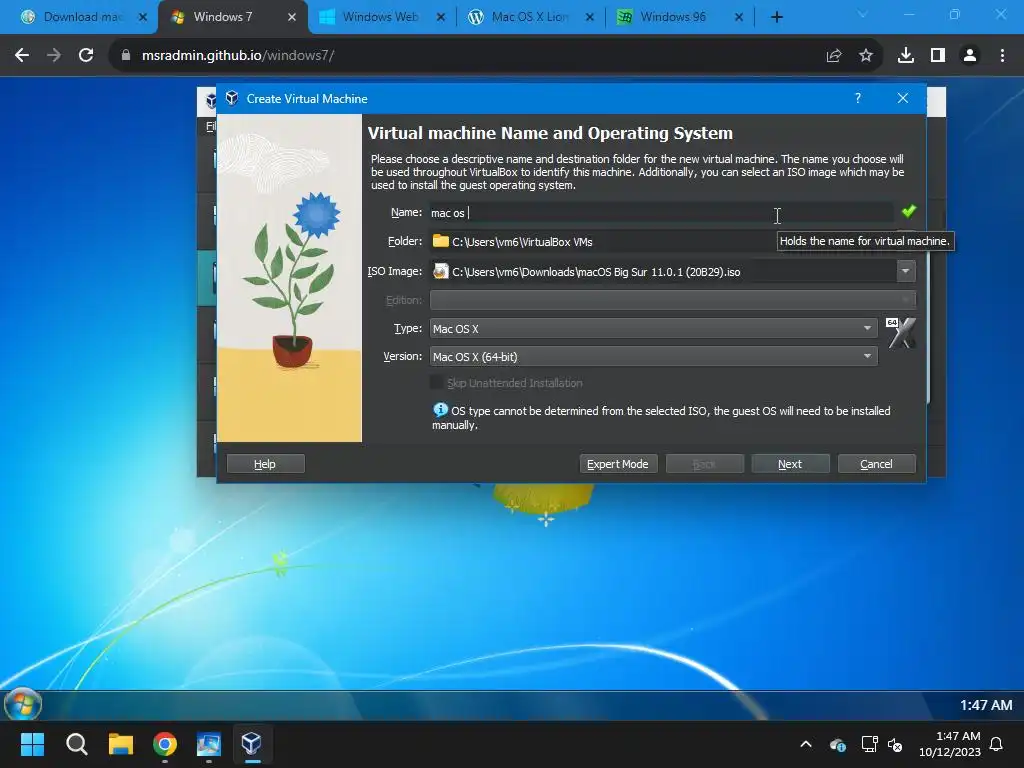The image size is (1024, 768).
Task: Open taskbar Search magnifier
Action: [x=76, y=744]
